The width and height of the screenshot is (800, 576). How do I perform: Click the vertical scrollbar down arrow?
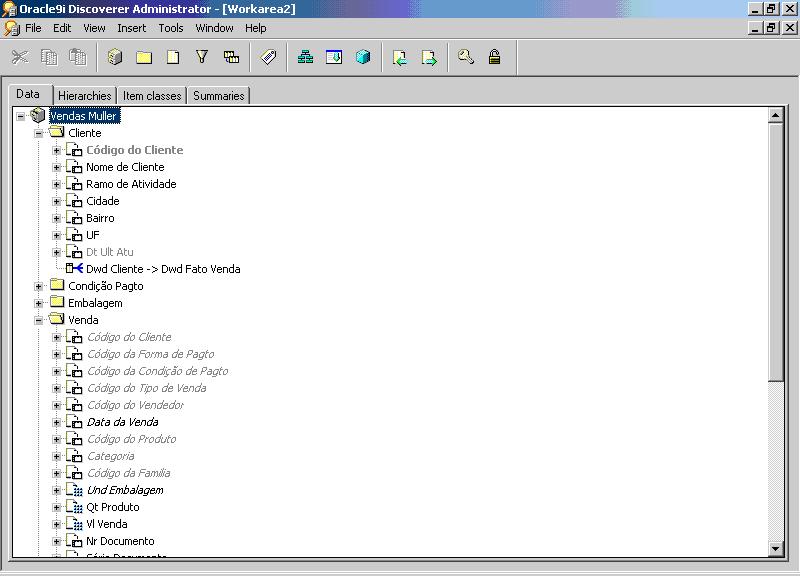pos(775,549)
